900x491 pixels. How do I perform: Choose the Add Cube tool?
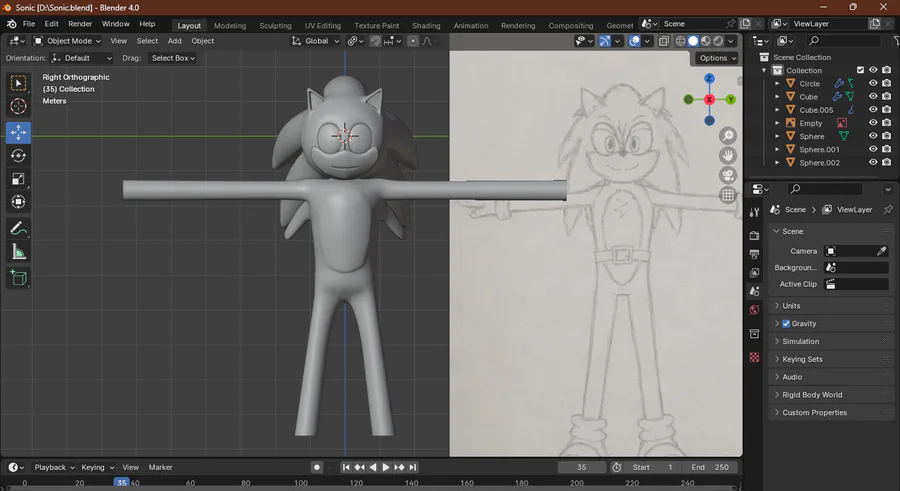pyautogui.click(x=18, y=278)
